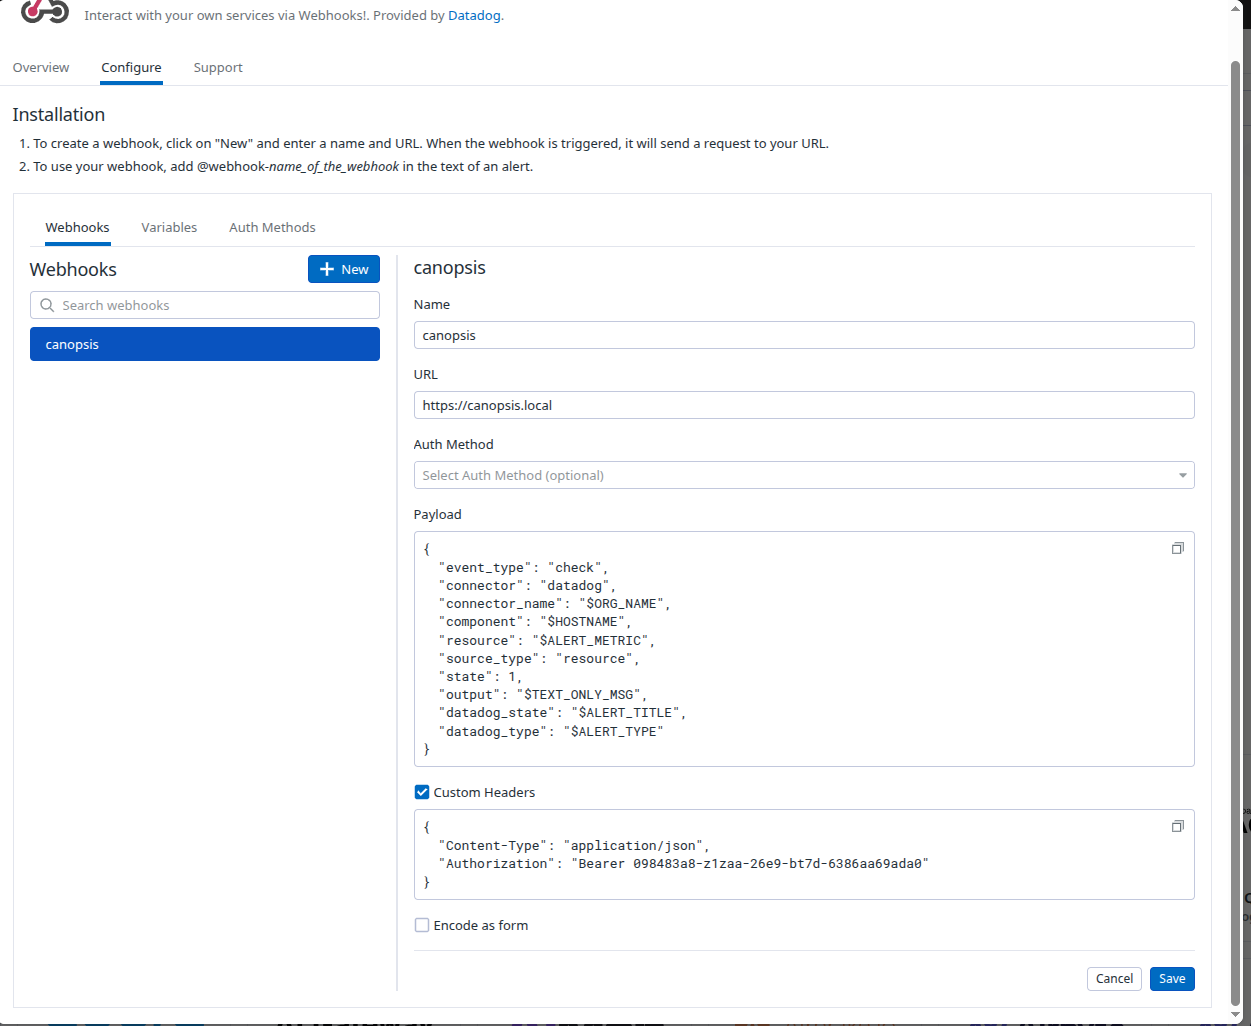
Task: Toggle the Custom Headers checkbox
Action: [422, 792]
